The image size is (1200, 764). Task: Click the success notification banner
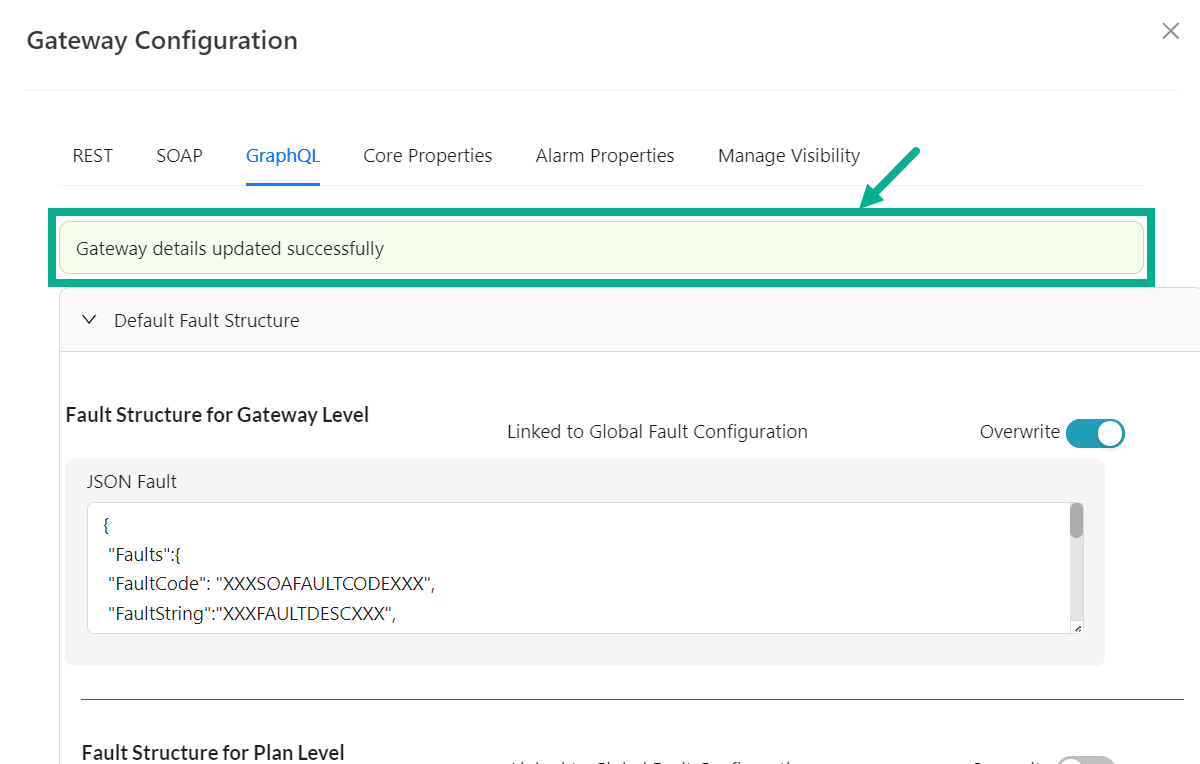[600, 248]
